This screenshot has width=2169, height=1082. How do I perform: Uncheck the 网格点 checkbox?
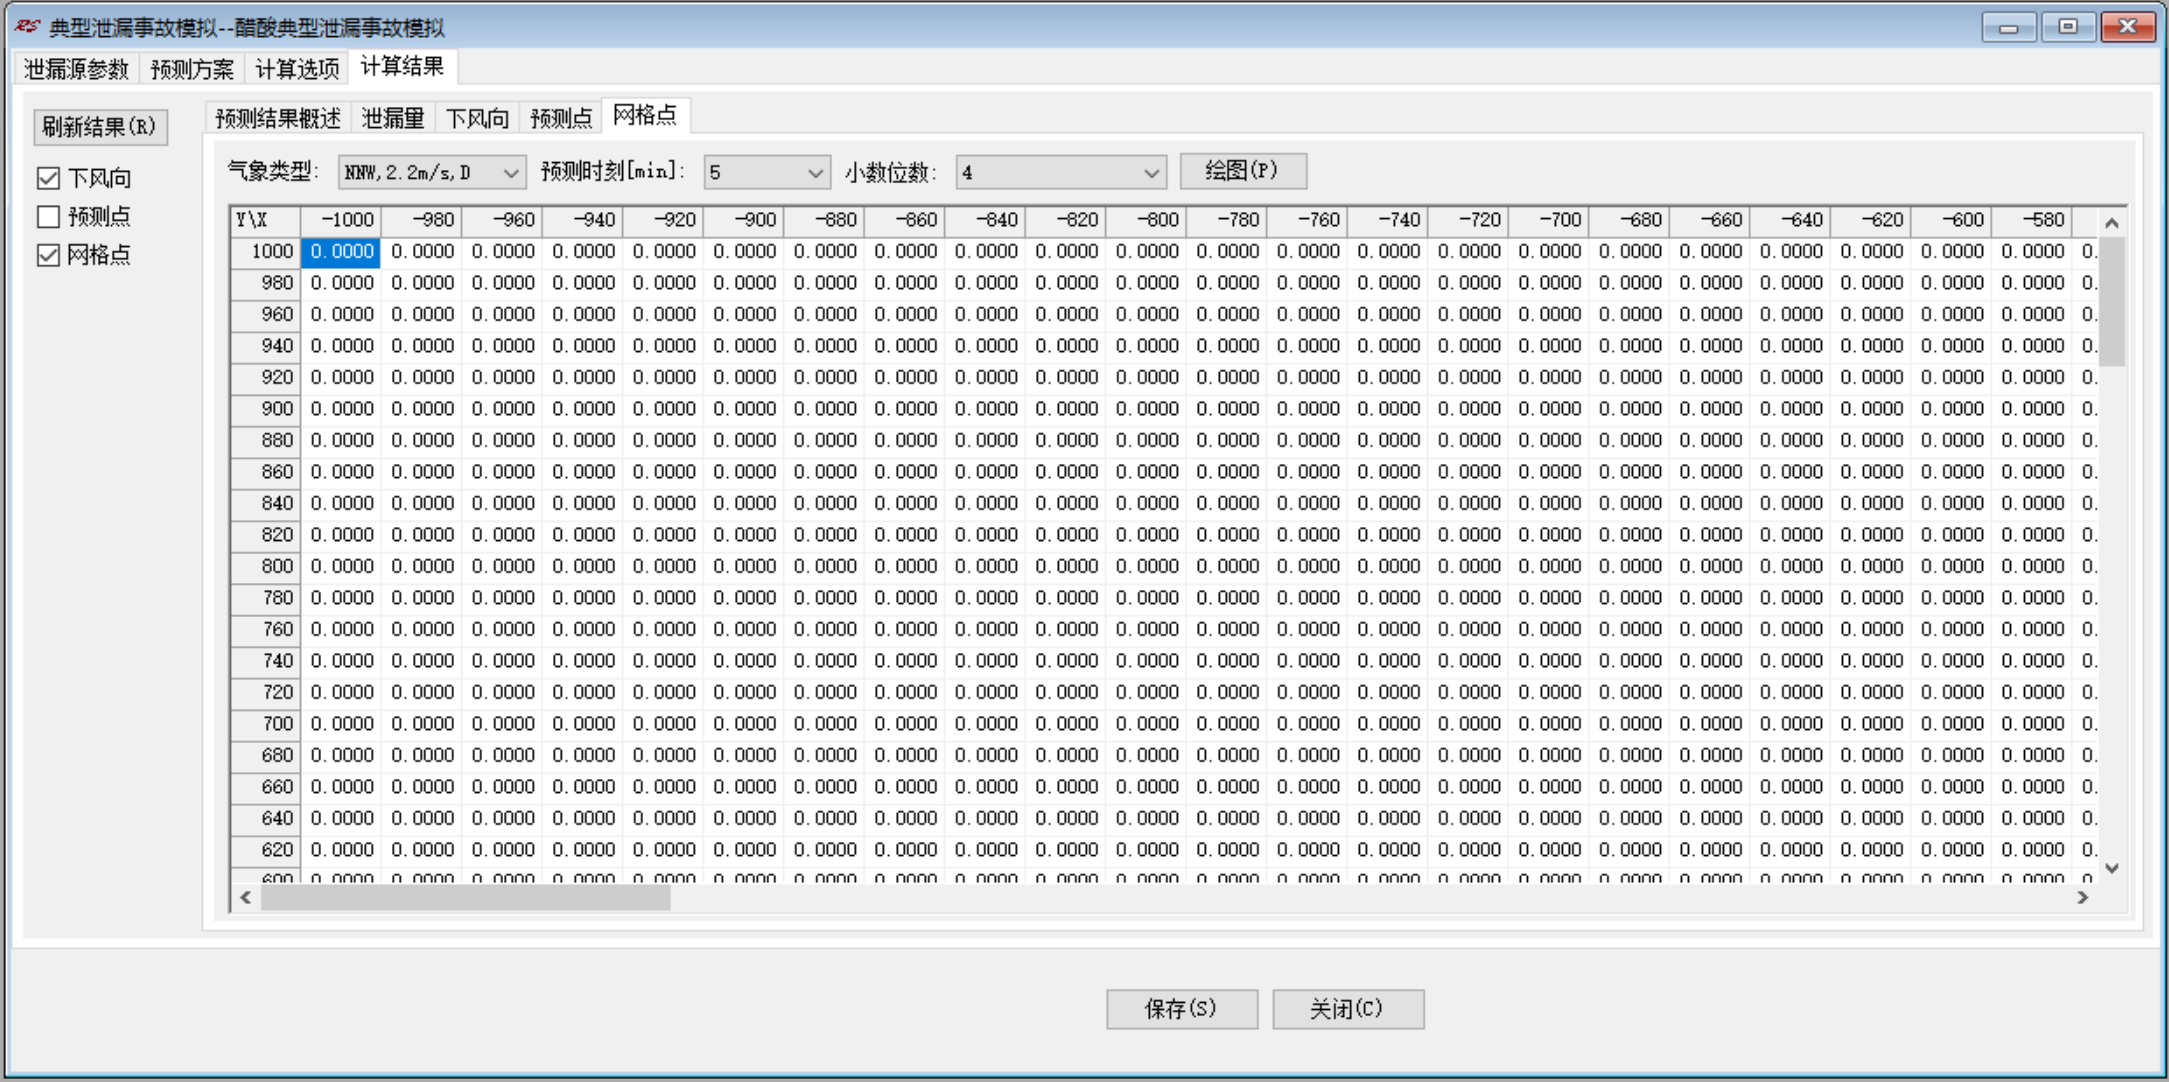click(x=48, y=255)
